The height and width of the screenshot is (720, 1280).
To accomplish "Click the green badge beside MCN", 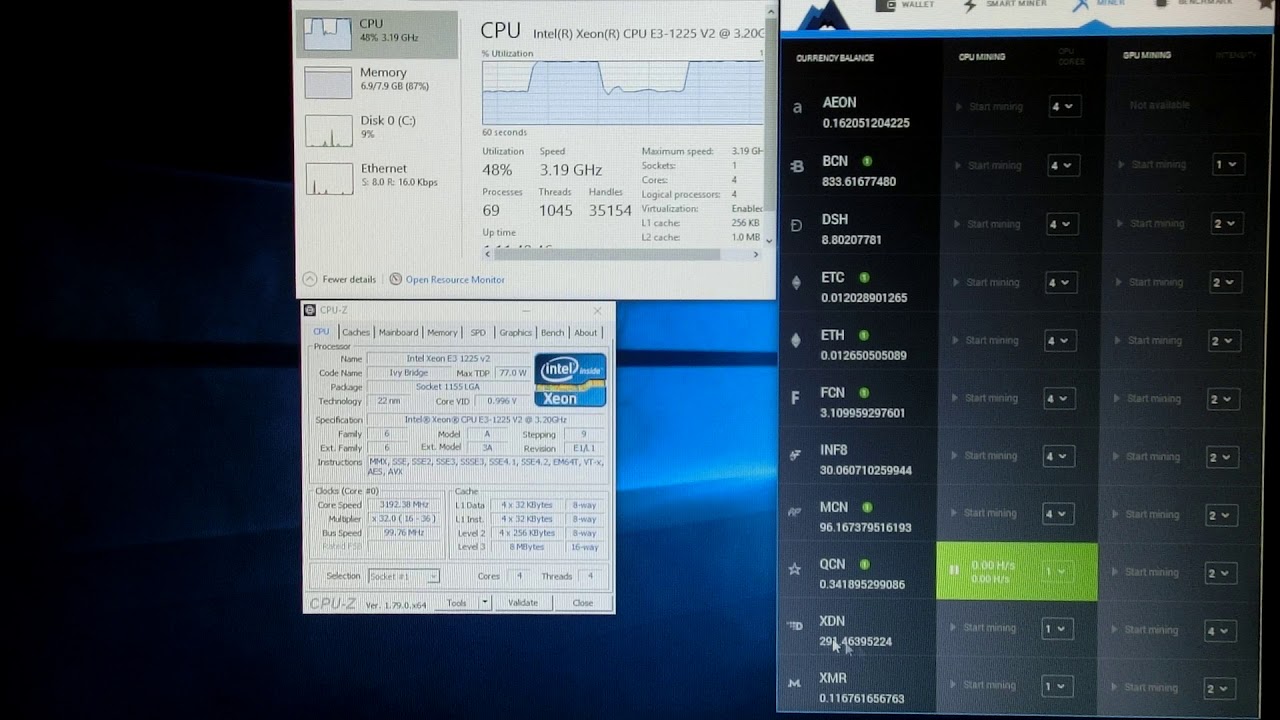I will click(x=867, y=507).
